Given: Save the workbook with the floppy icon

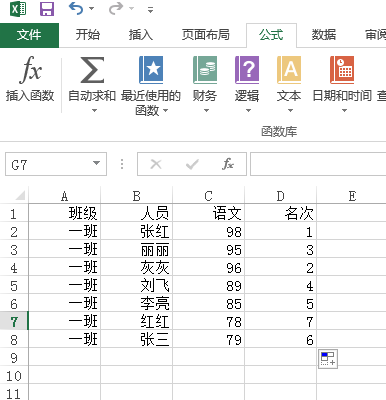Looking at the screenshot, I should (47, 9).
